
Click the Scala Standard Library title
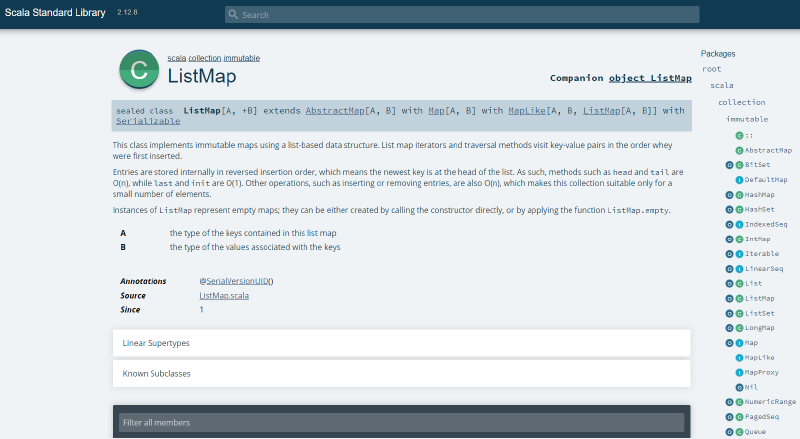[x=55, y=13]
